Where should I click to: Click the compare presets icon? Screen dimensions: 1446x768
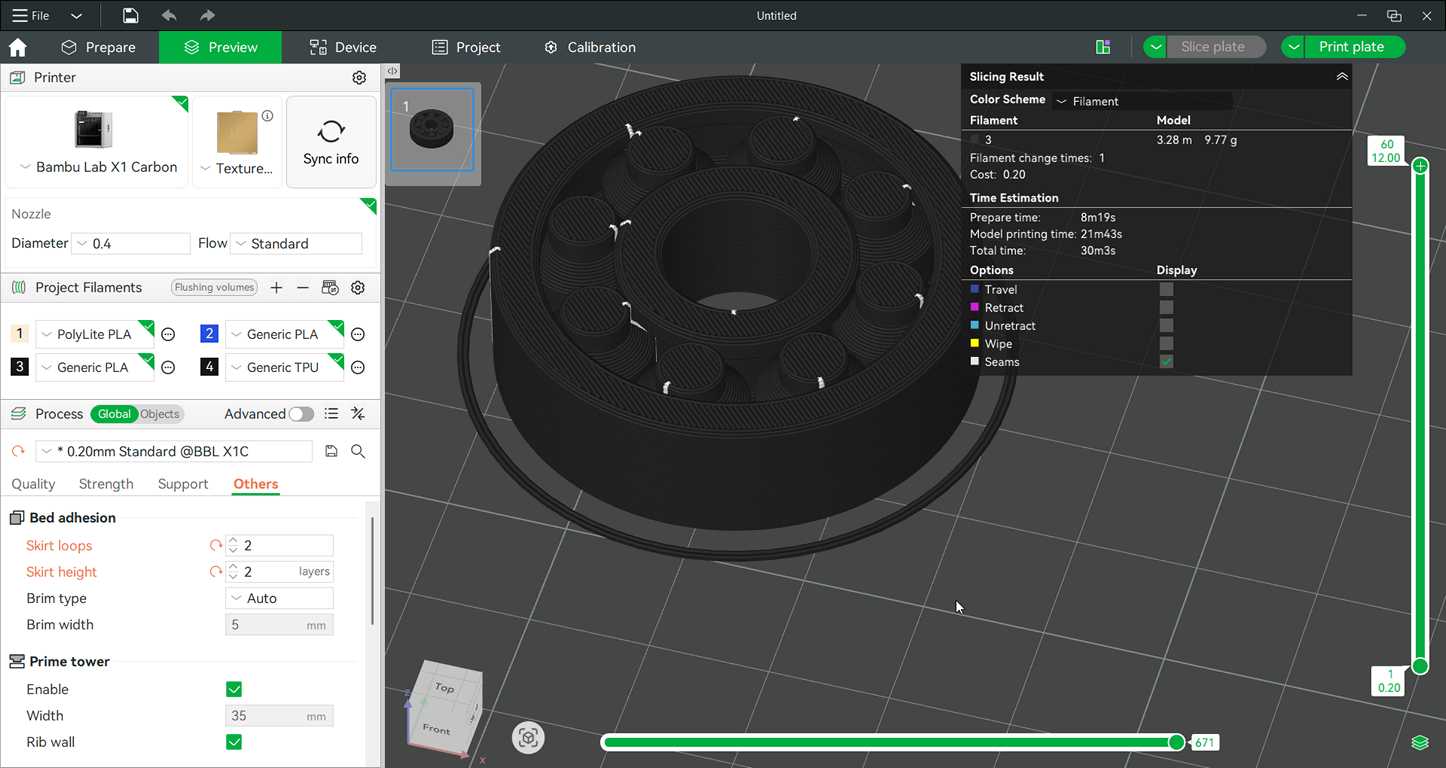click(358, 414)
